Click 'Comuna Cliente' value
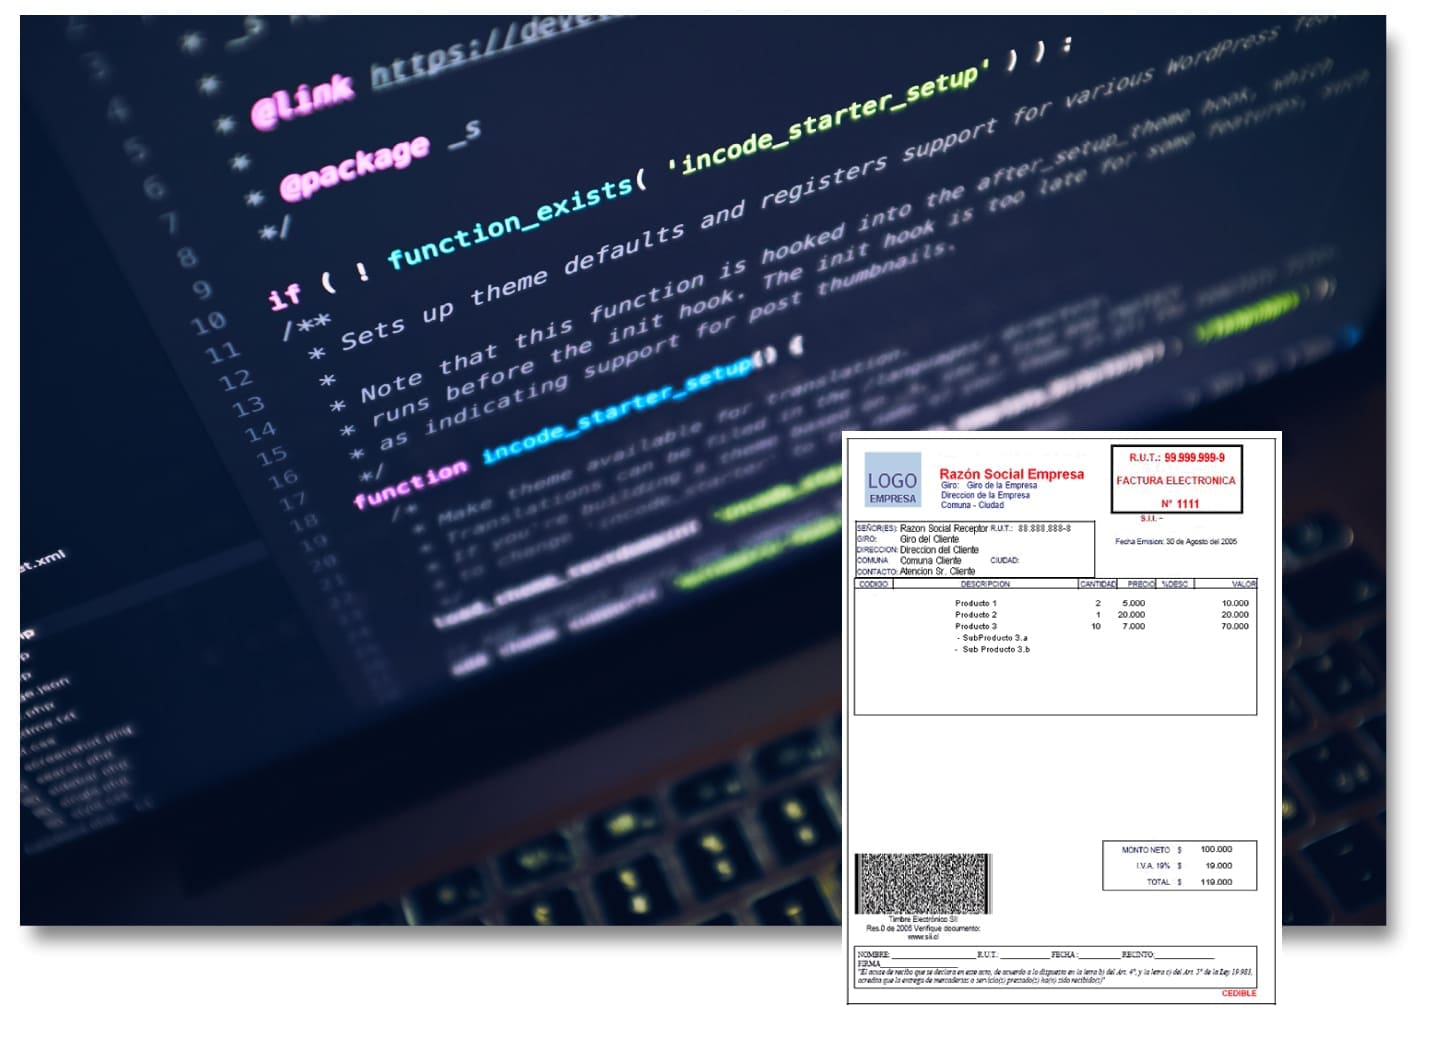 pyautogui.click(x=930, y=561)
